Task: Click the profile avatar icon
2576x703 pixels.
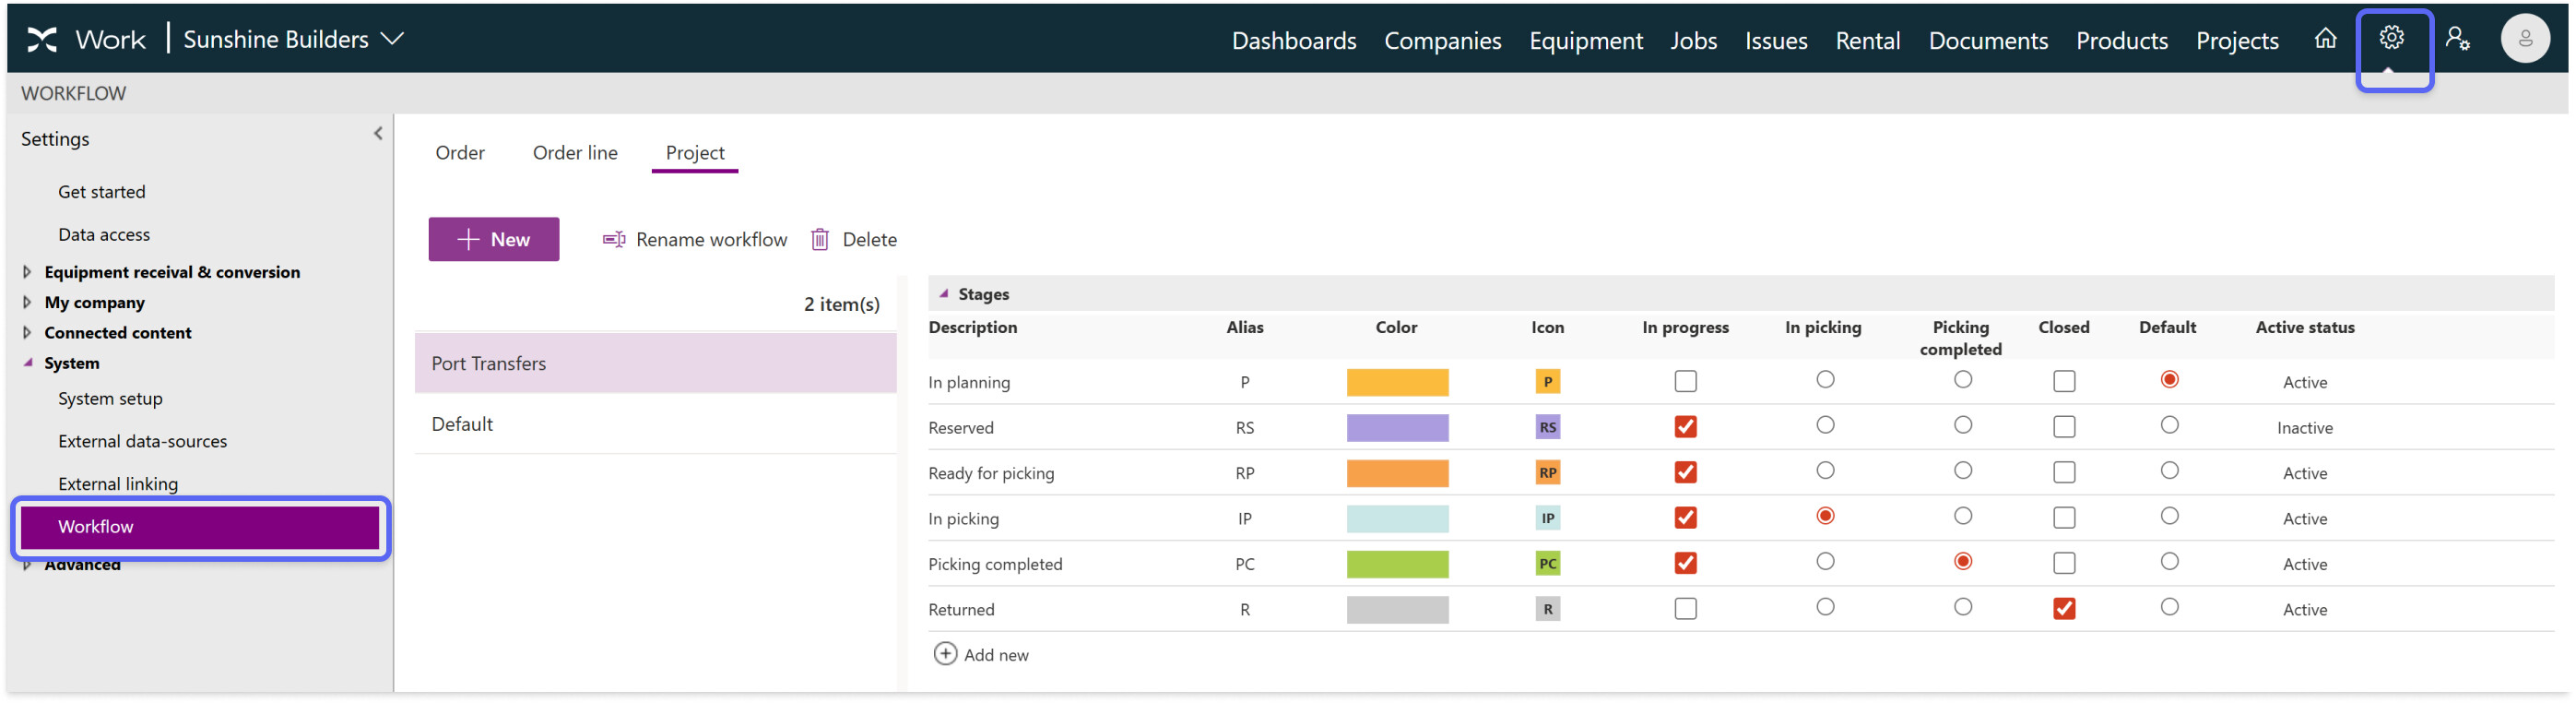Action: pyautogui.click(x=2524, y=39)
